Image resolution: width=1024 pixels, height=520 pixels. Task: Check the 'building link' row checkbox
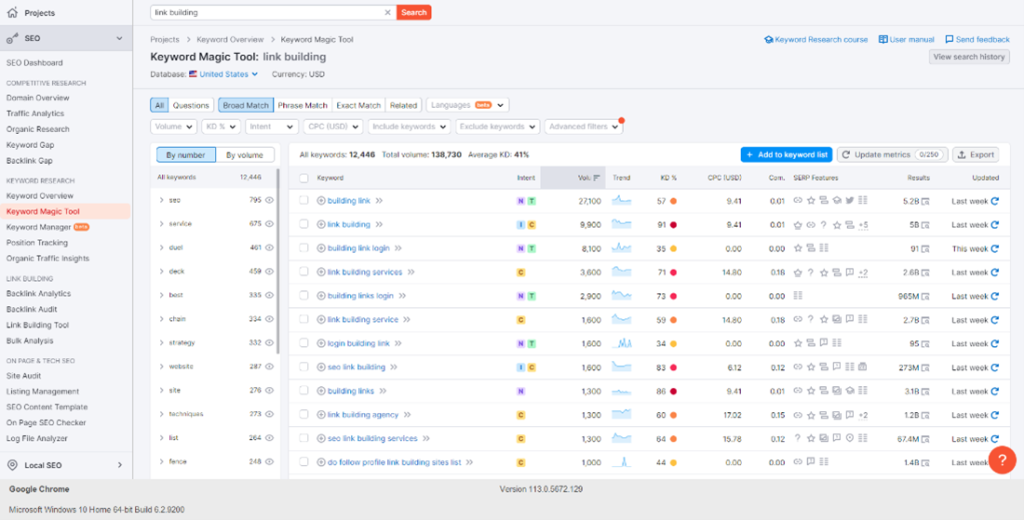pyautogui.click(x=304, y=201)
